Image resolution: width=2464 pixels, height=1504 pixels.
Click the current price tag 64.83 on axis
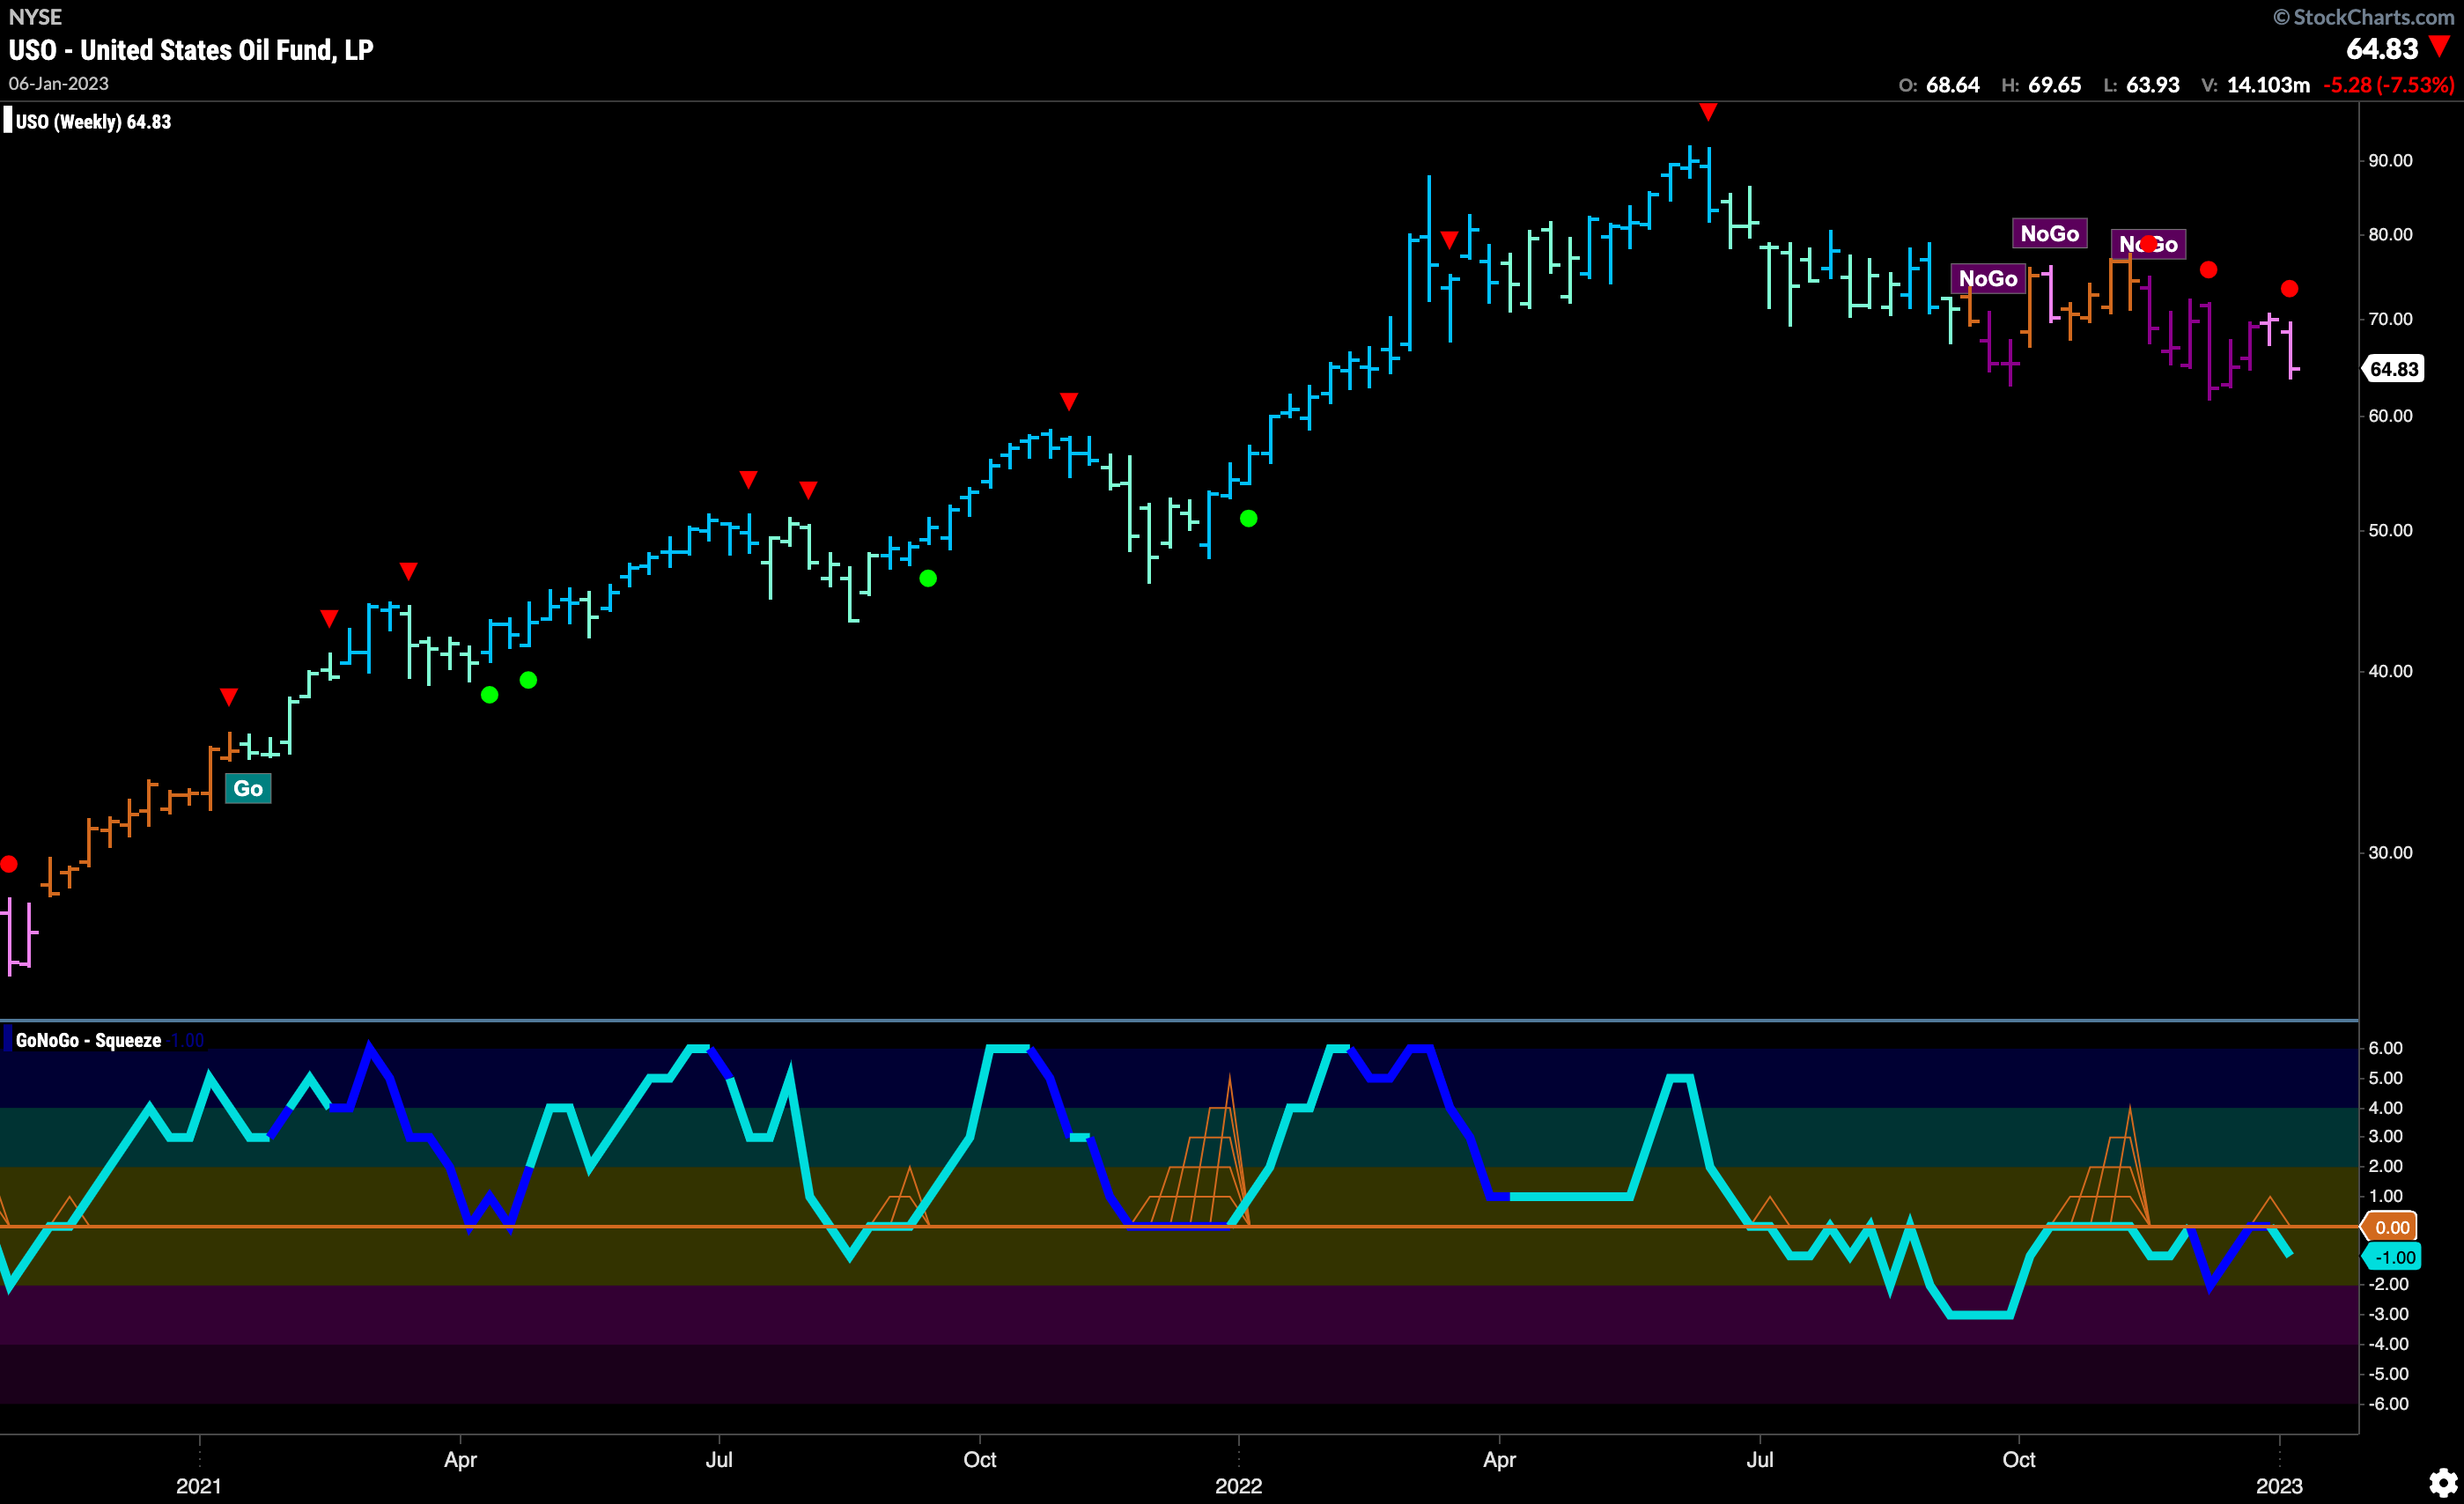2393,369
